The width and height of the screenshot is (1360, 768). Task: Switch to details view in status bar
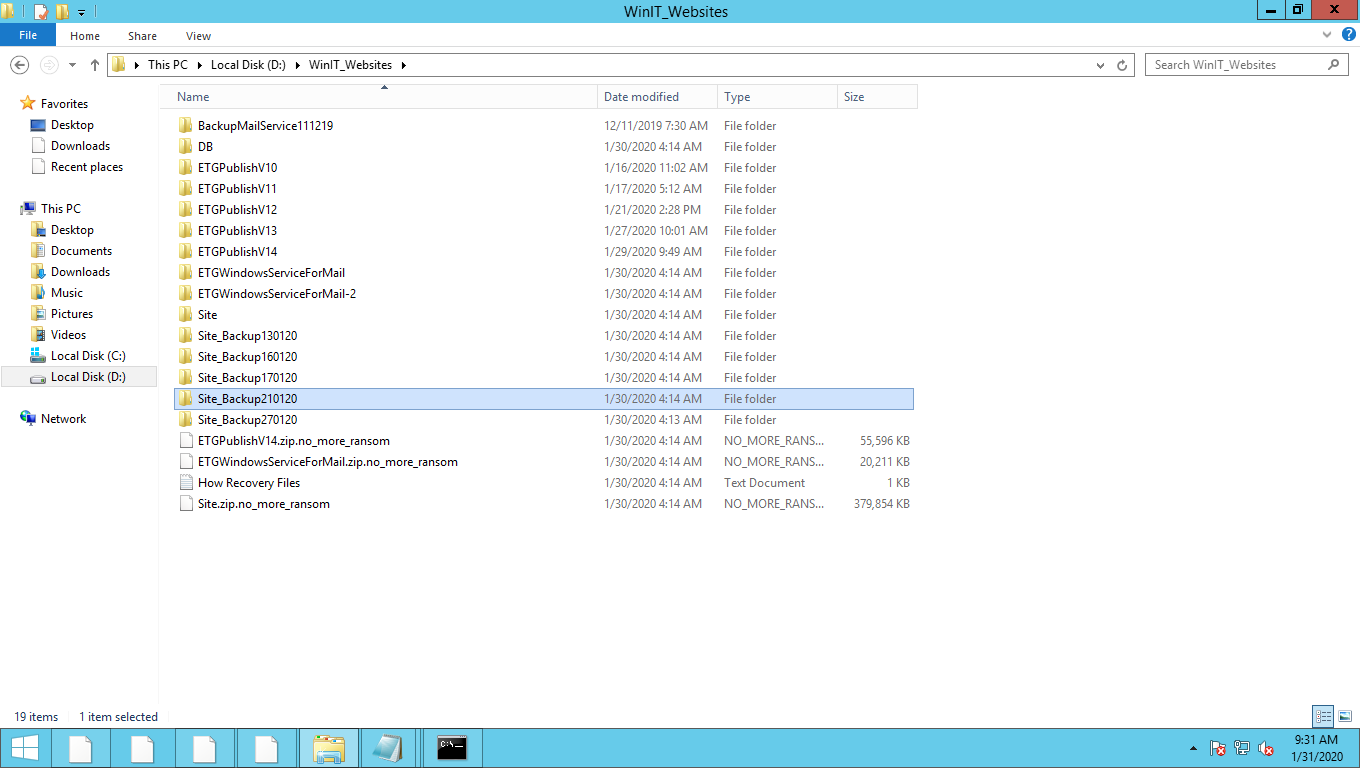[x=1323, y=716]
